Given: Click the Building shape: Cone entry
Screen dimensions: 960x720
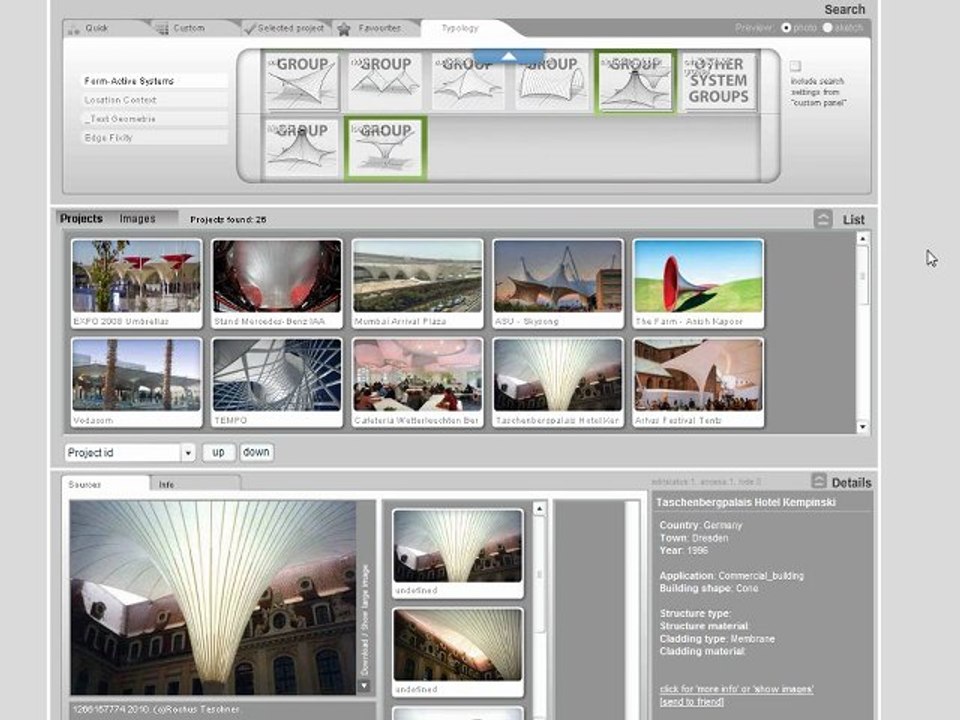Looking at the screenshot, I should pyautogui.click(x=709, y=588).
